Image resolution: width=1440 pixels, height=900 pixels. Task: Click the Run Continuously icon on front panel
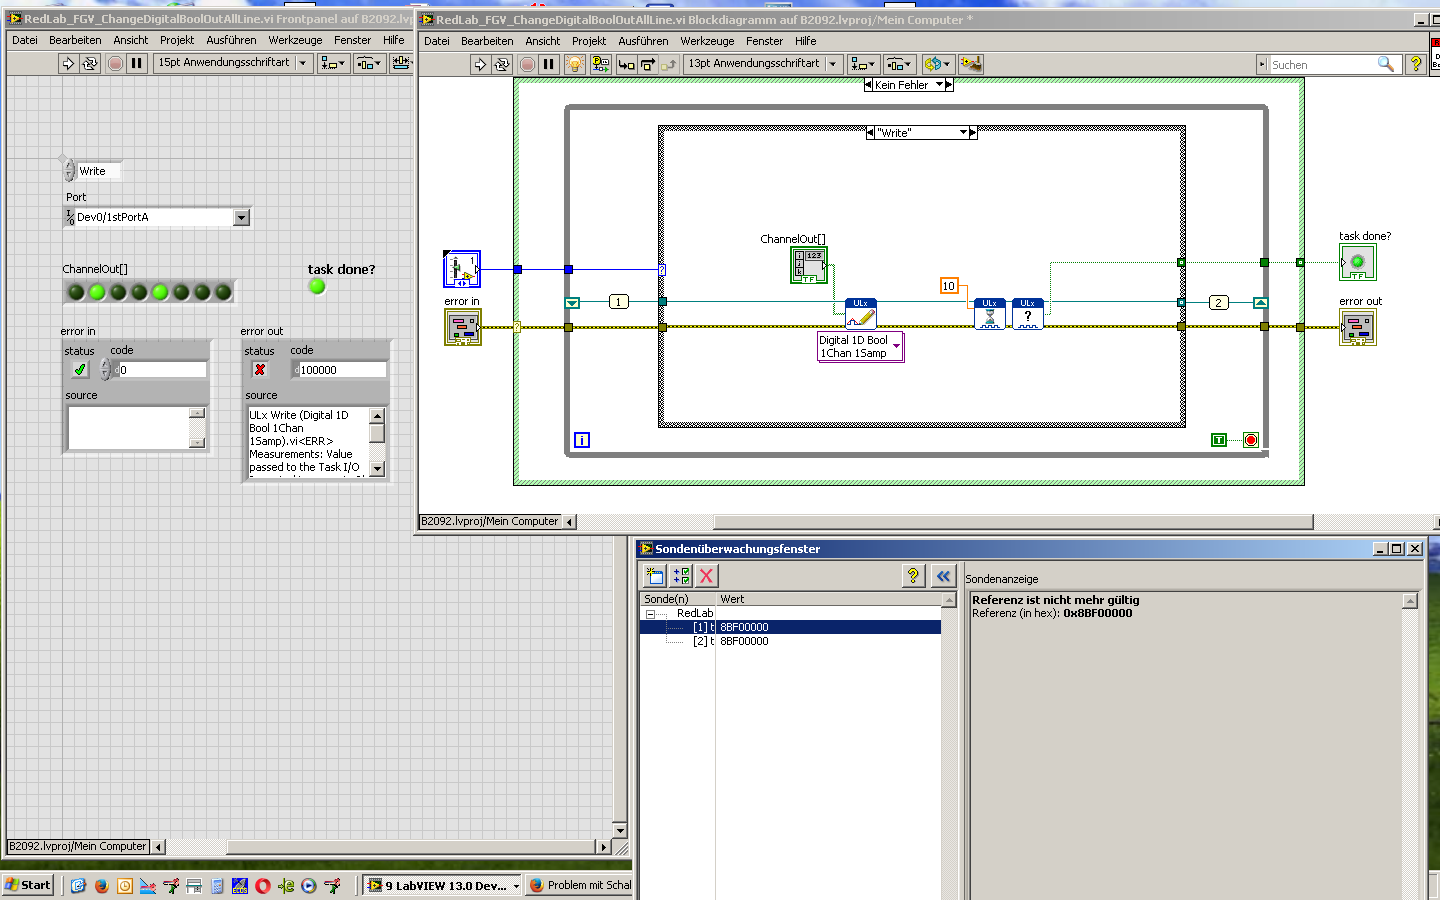point(89,63)
